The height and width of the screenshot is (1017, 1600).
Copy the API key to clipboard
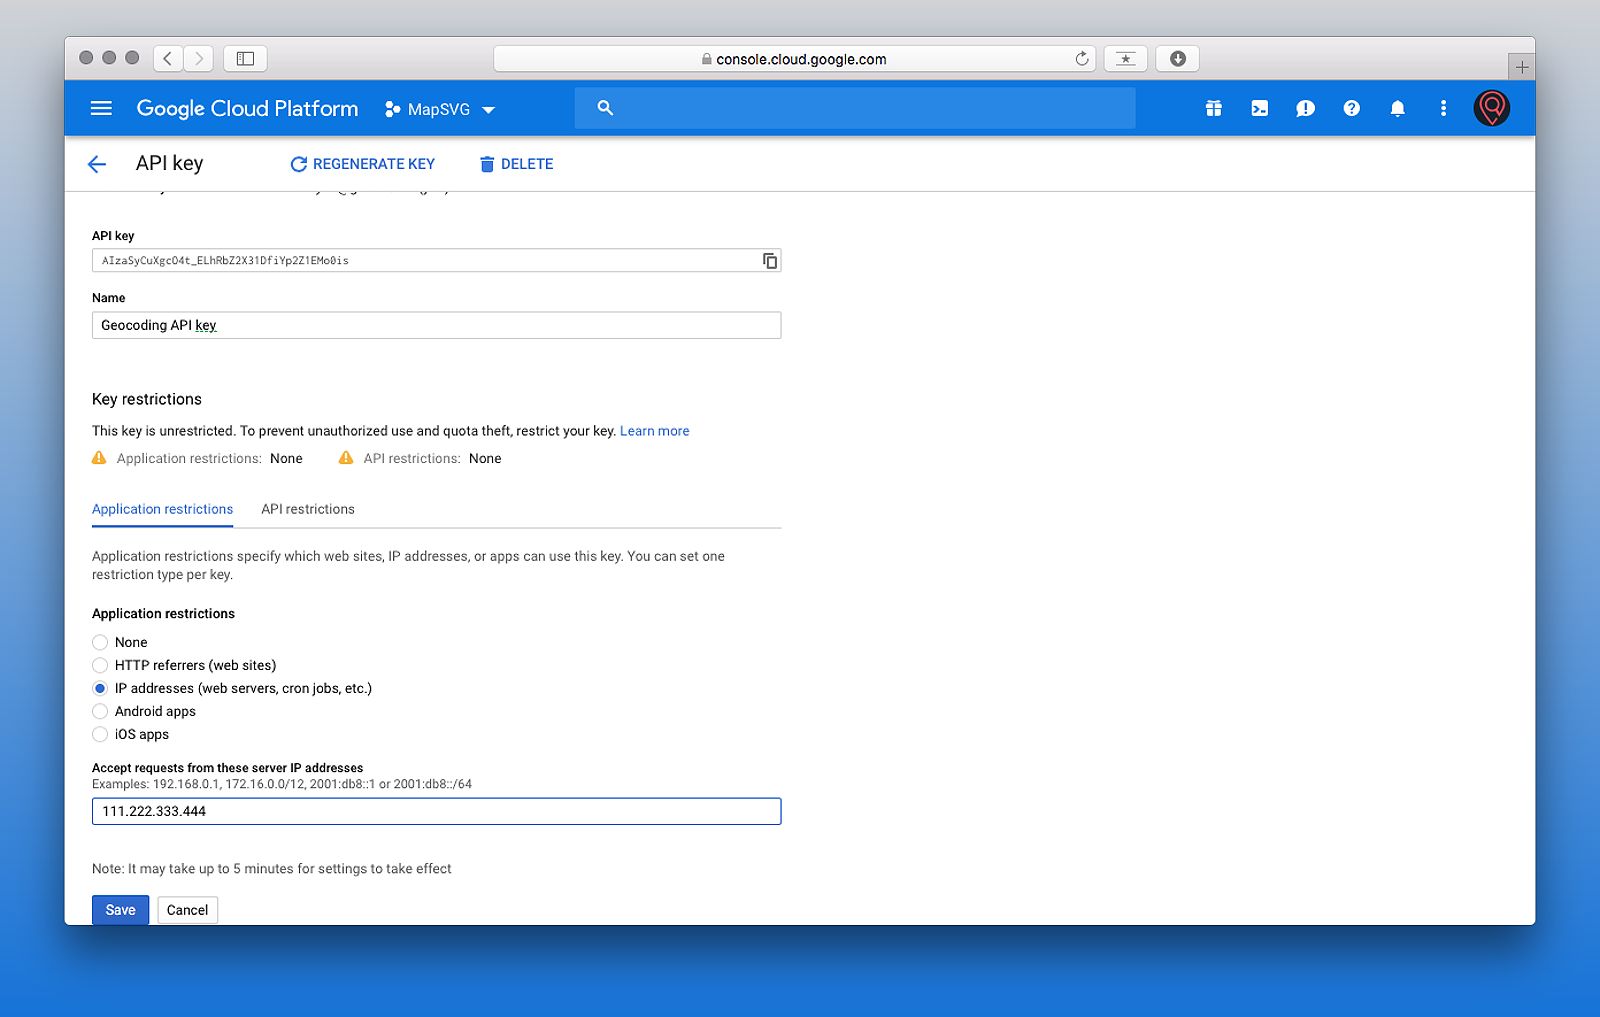[x=770, y=261]
